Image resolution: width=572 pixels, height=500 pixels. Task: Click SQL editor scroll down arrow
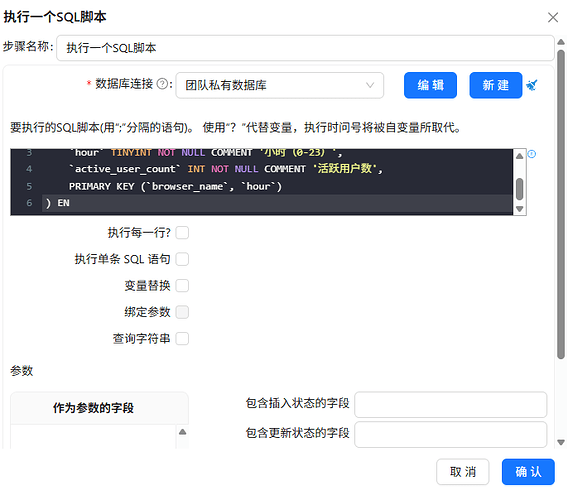(x=519, y=209)
